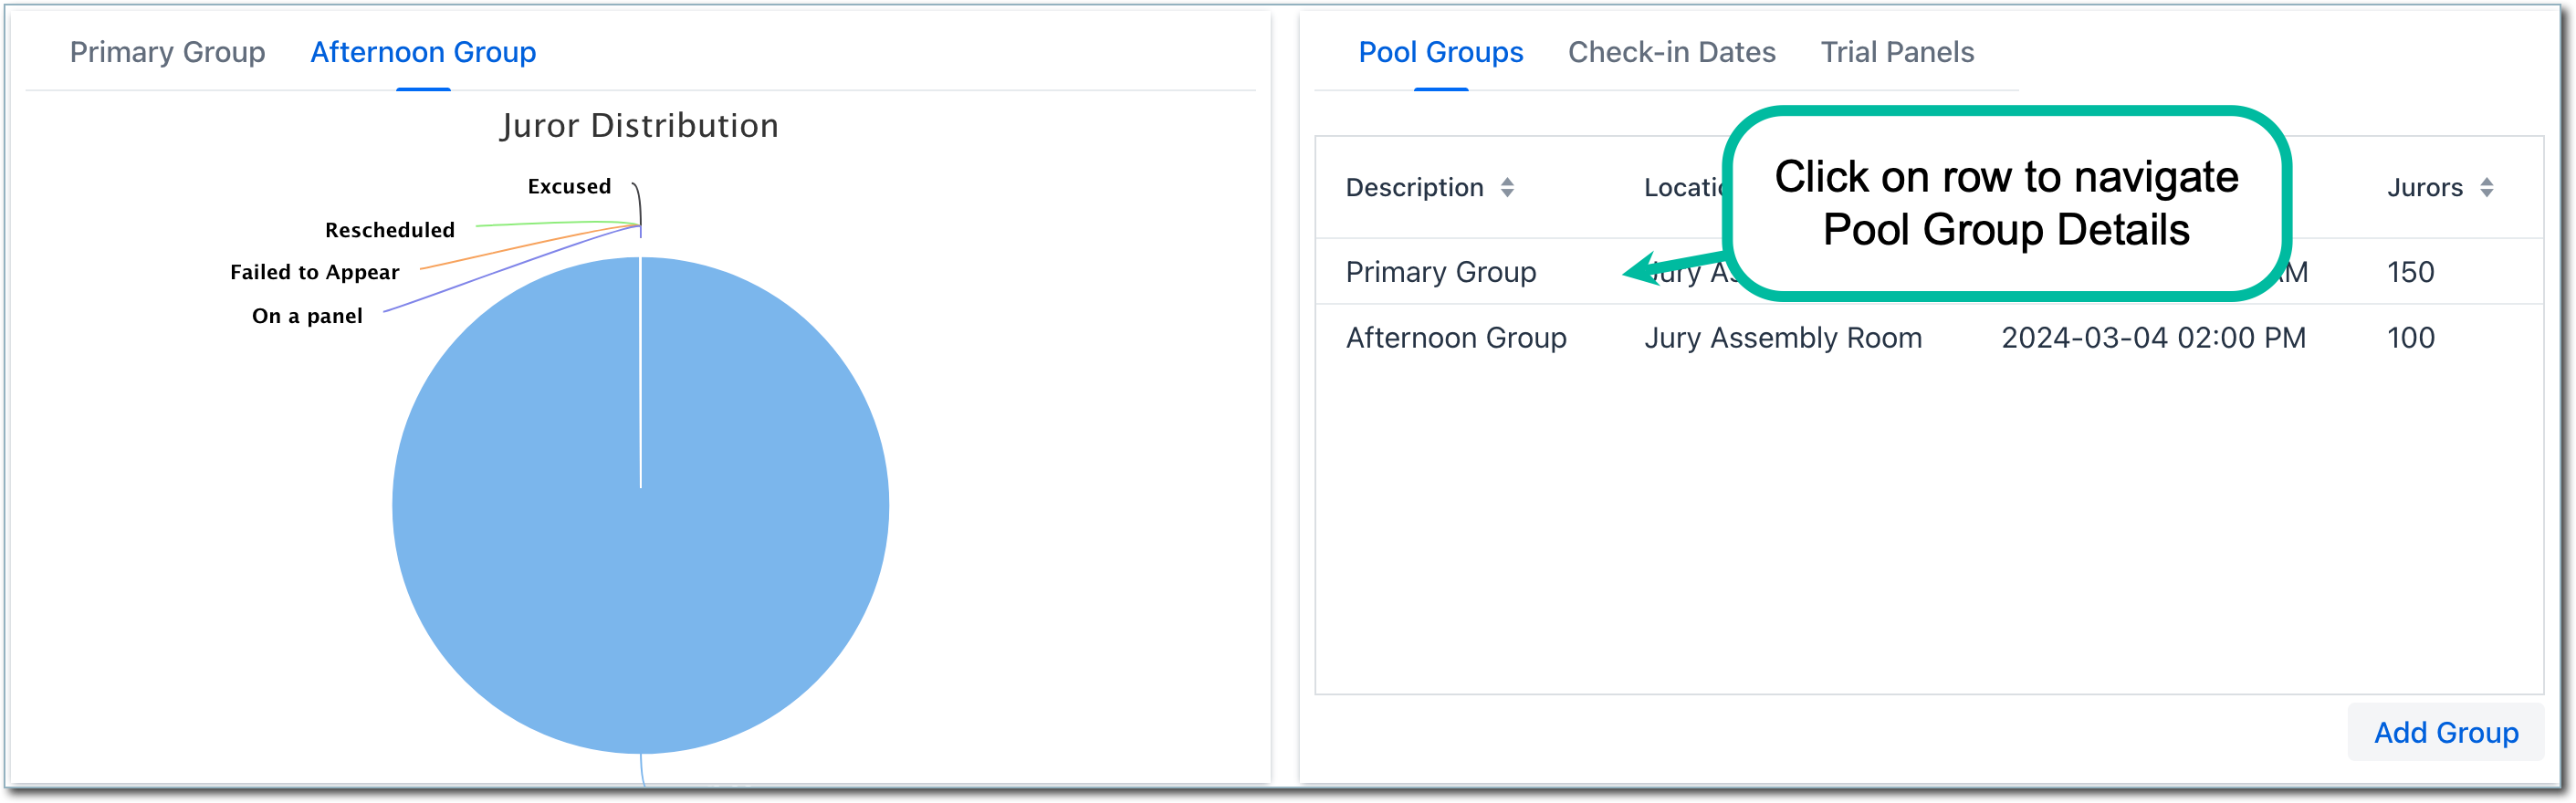Open the Trial Panels tab
2576x803 pixels.
[1897, 52]
